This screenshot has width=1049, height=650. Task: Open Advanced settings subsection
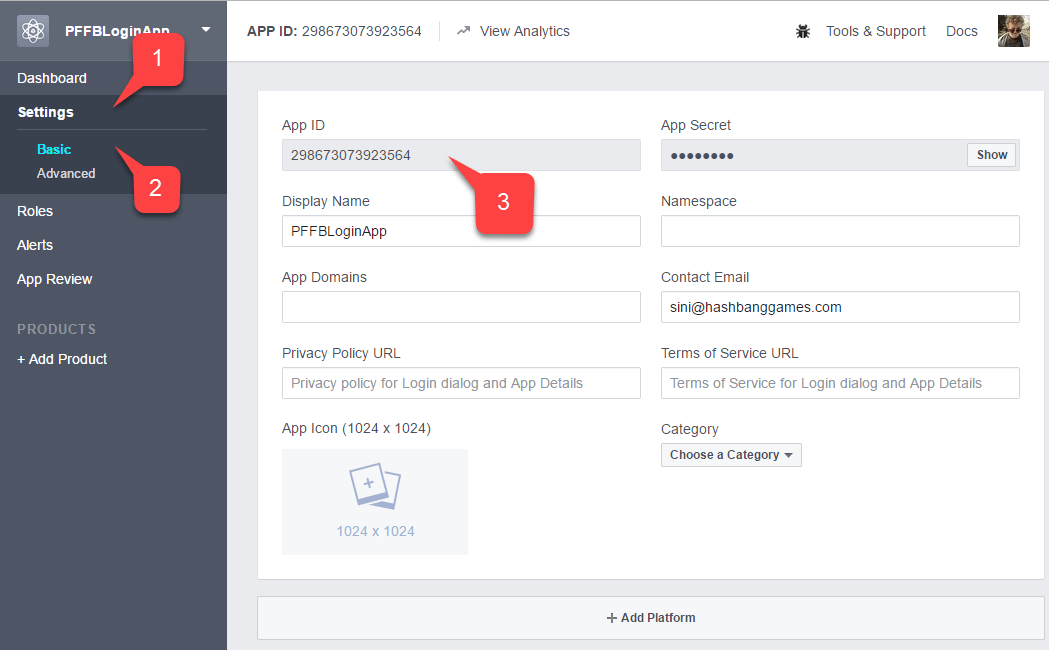pos(66,173)
